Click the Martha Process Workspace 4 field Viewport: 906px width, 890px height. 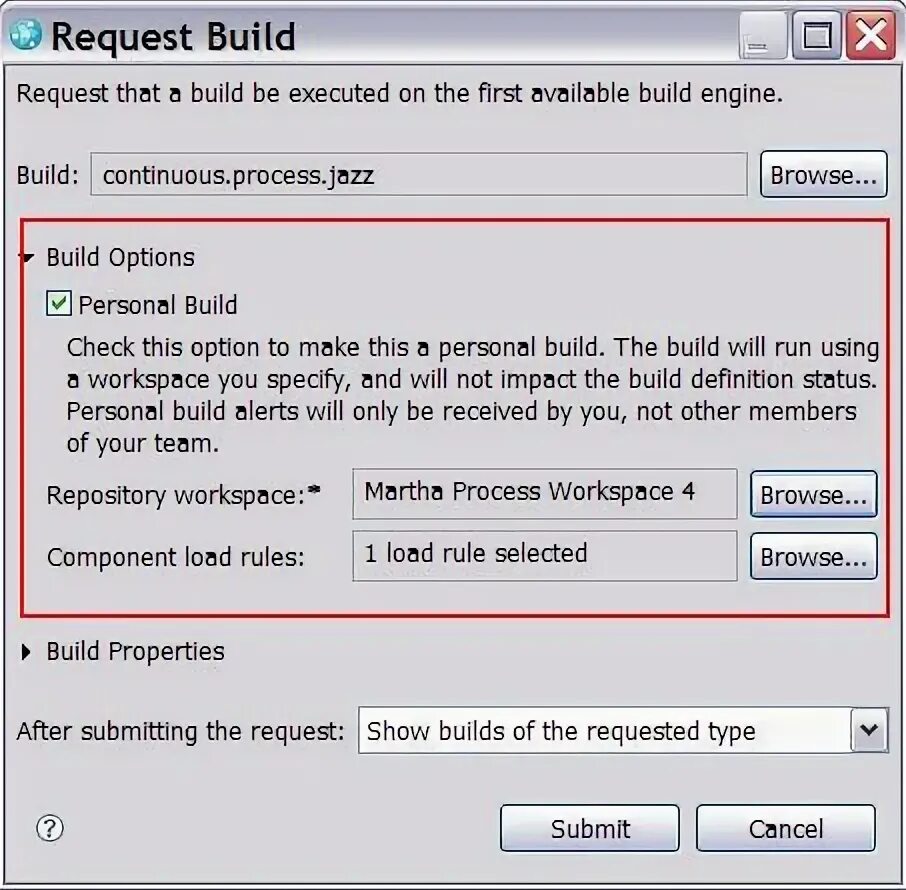(x=545, y=494)
